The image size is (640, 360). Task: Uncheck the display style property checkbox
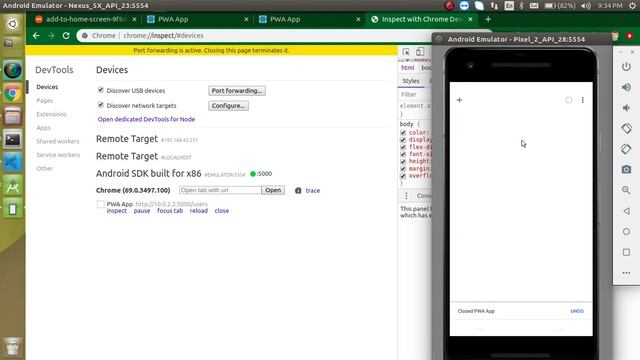pyautogui.click(x=403, y=140)
